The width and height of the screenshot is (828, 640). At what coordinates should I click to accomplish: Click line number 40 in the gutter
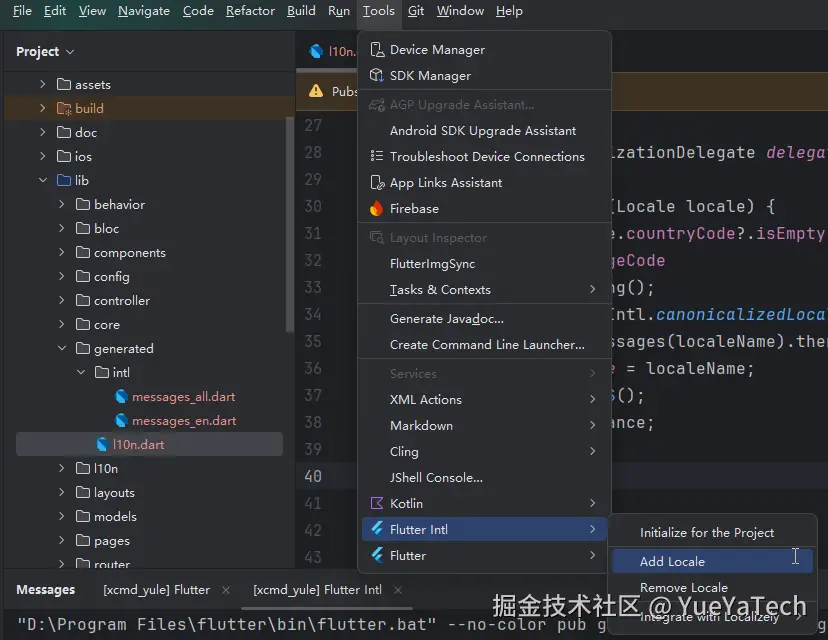[x=313, y=476]
